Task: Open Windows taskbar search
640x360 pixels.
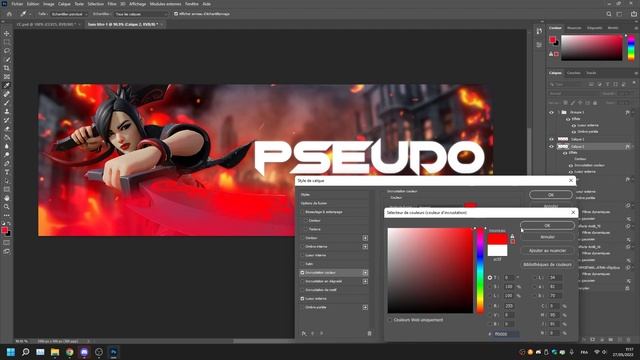Action: (25, 352)
